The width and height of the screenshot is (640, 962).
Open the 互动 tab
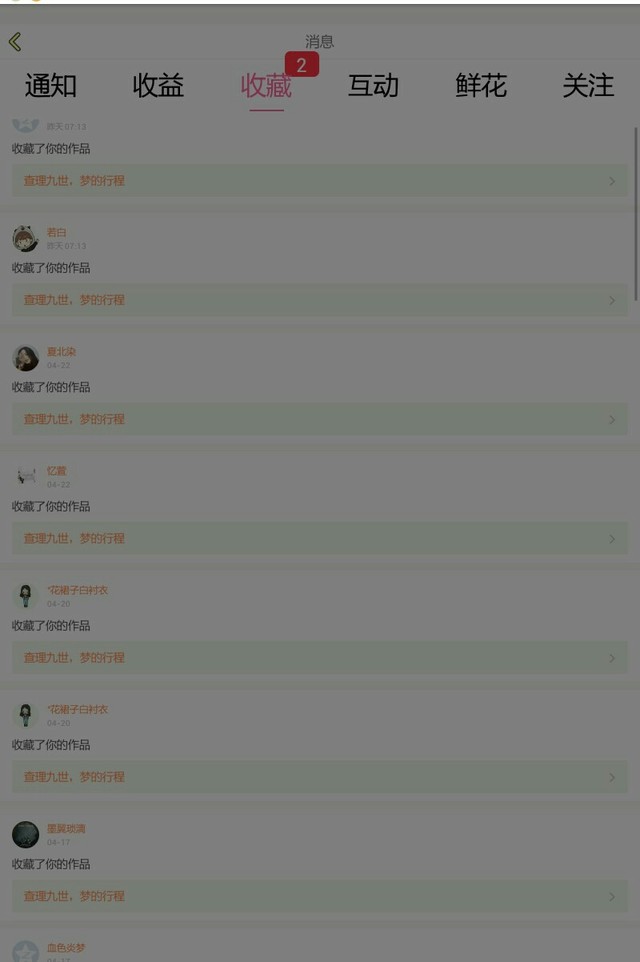373,85
